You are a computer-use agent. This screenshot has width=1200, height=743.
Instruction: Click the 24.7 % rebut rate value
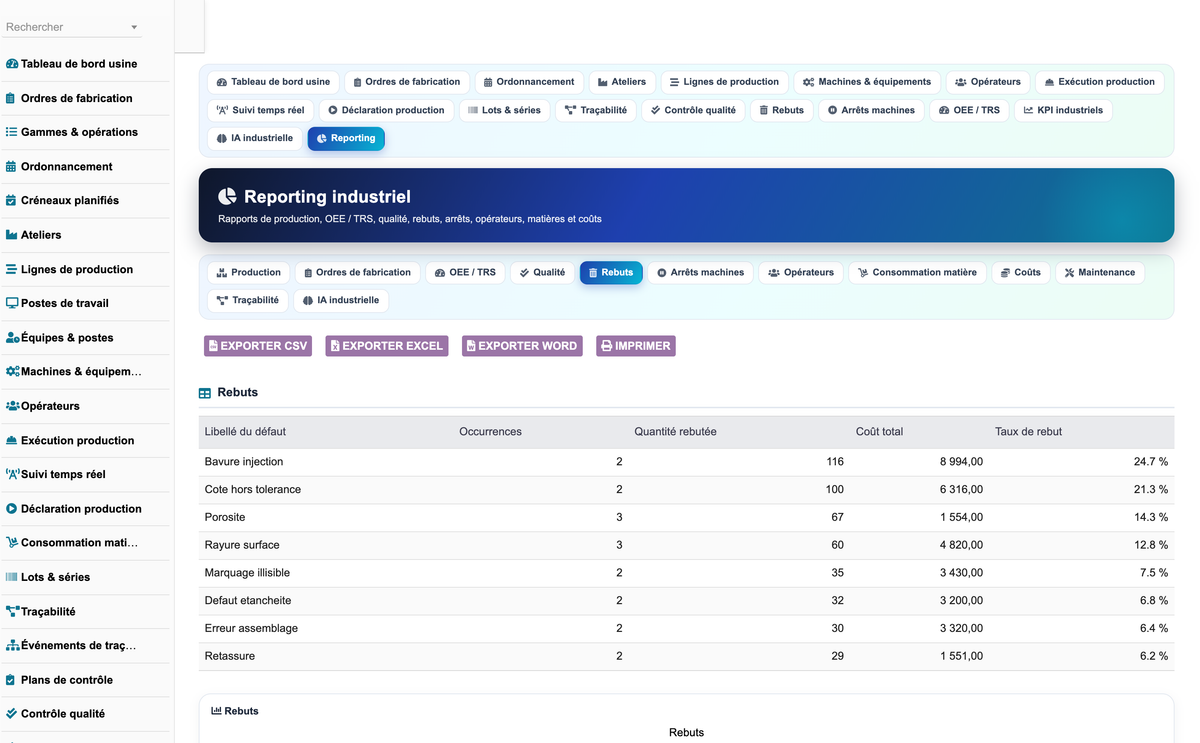(1150, 462)
